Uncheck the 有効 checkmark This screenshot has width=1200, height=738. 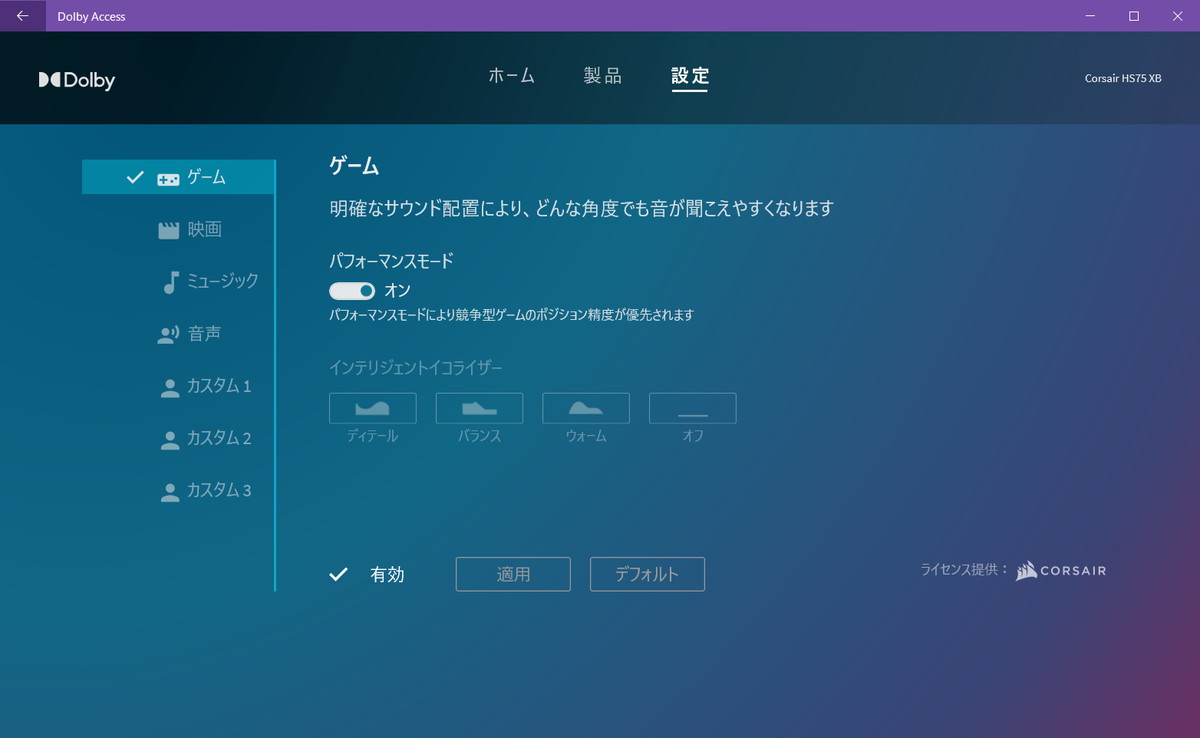coord(339,574)
